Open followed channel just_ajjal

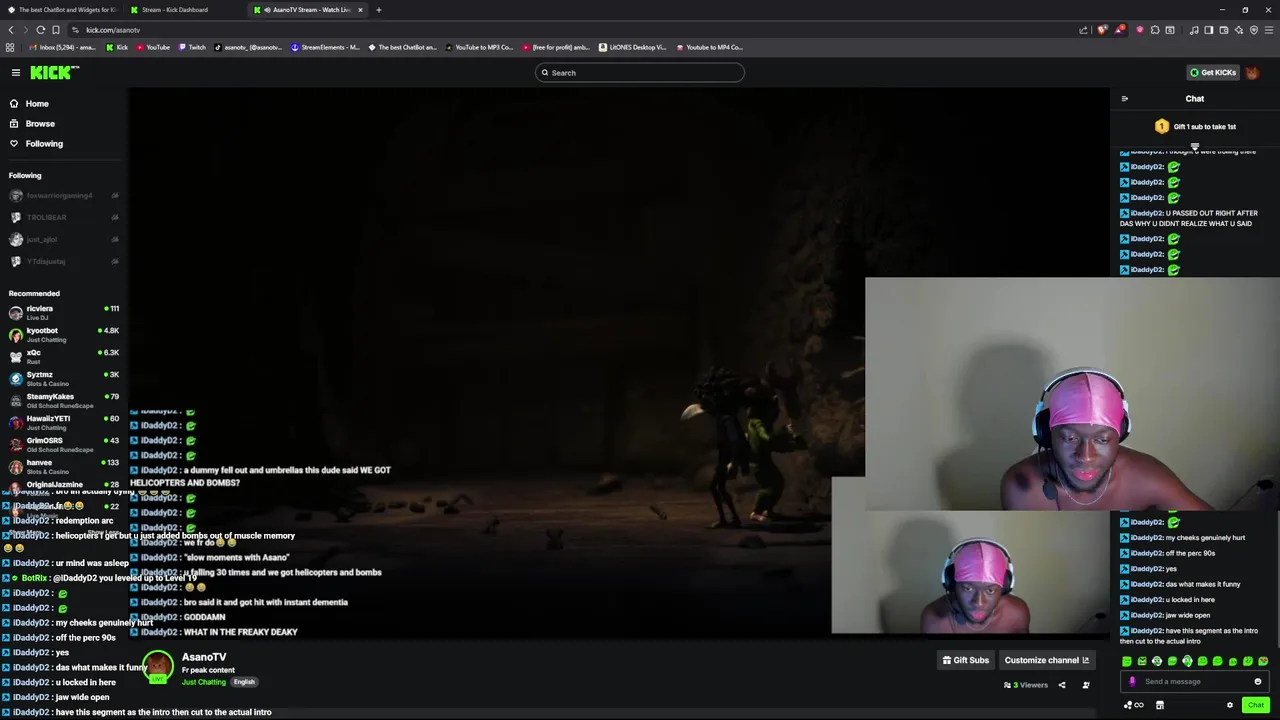click(x=63, y=240)
